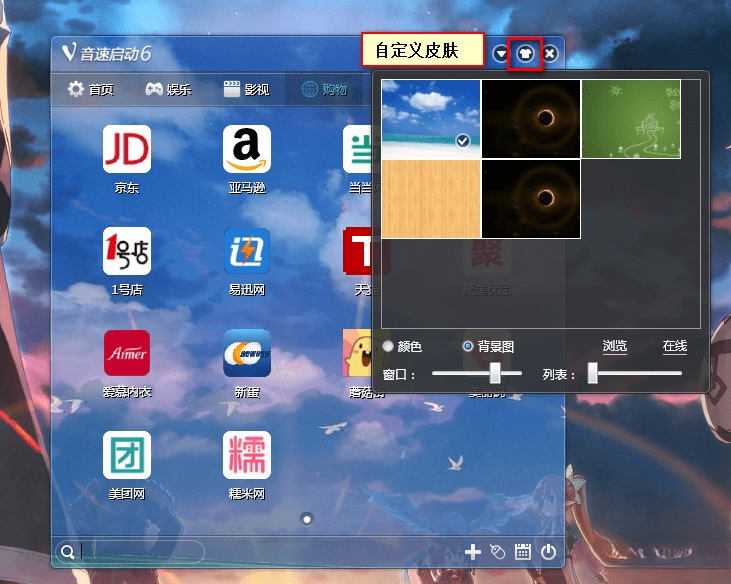Click the page indicator dot
Viewport: 731px width, 584px height.
tap(307, 519)
